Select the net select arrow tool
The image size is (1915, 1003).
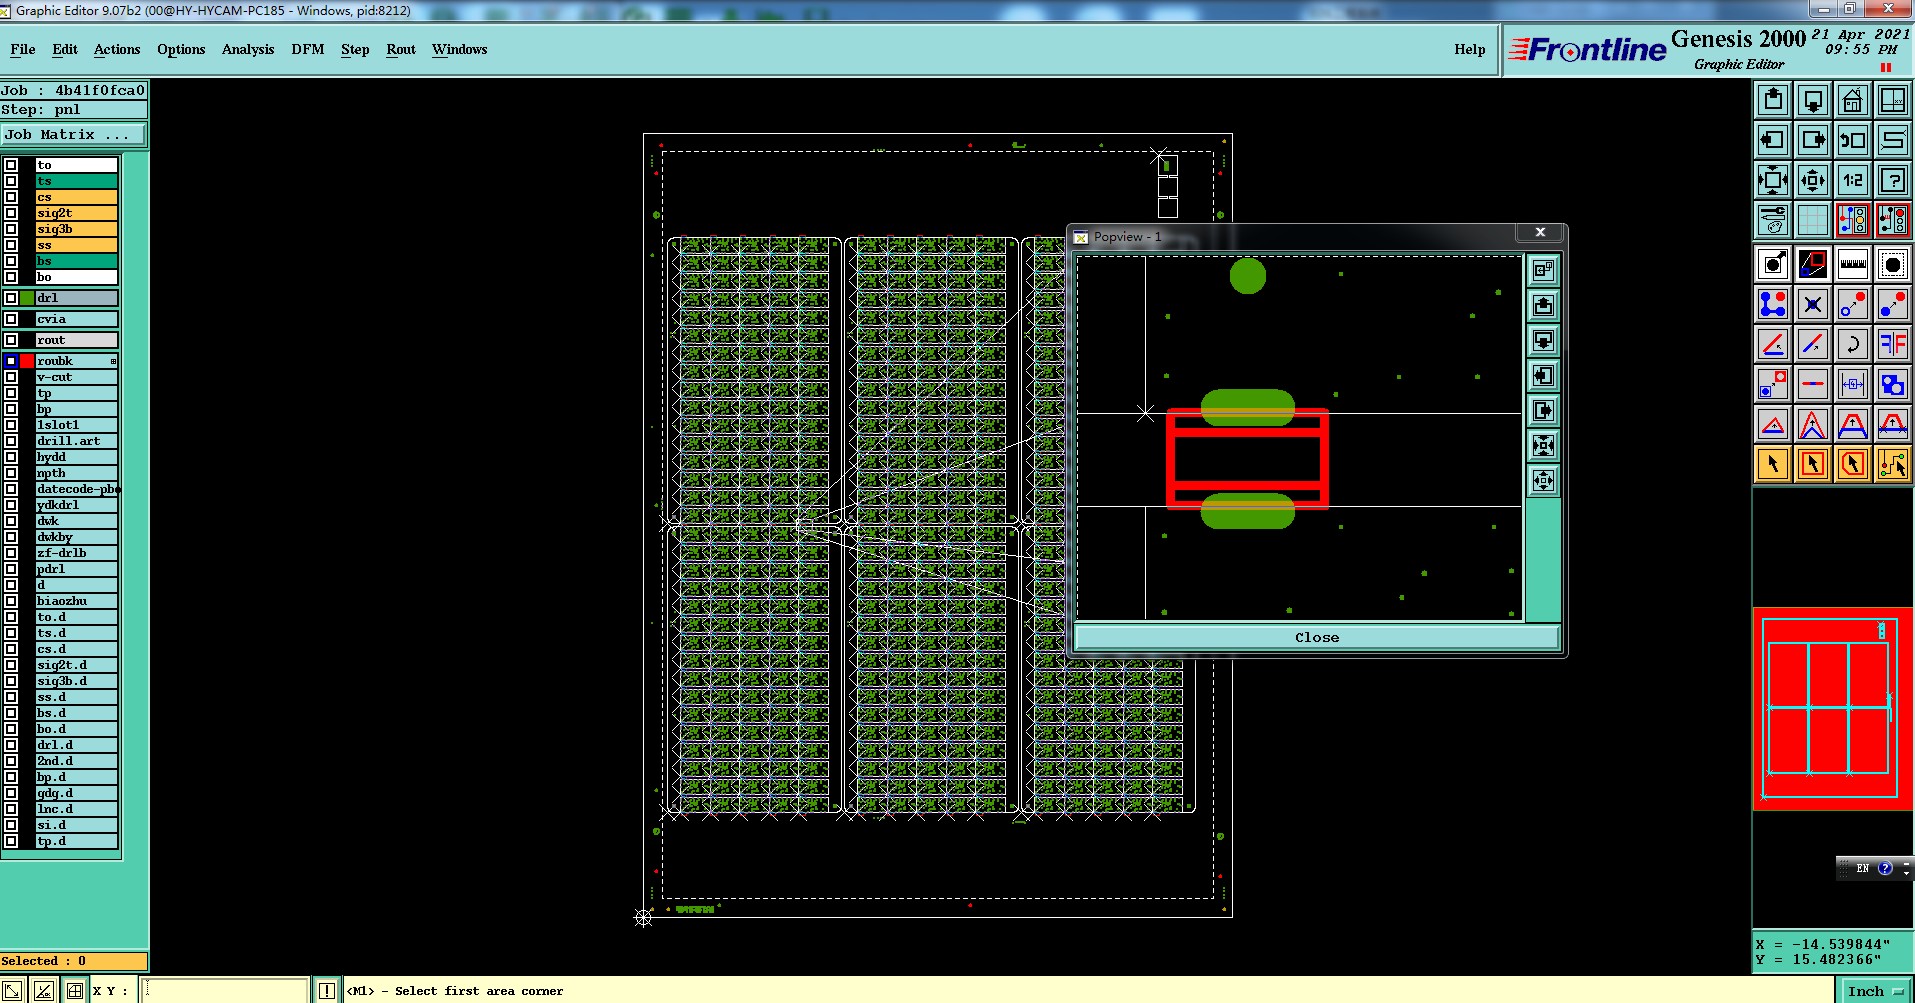[1893, 464]
